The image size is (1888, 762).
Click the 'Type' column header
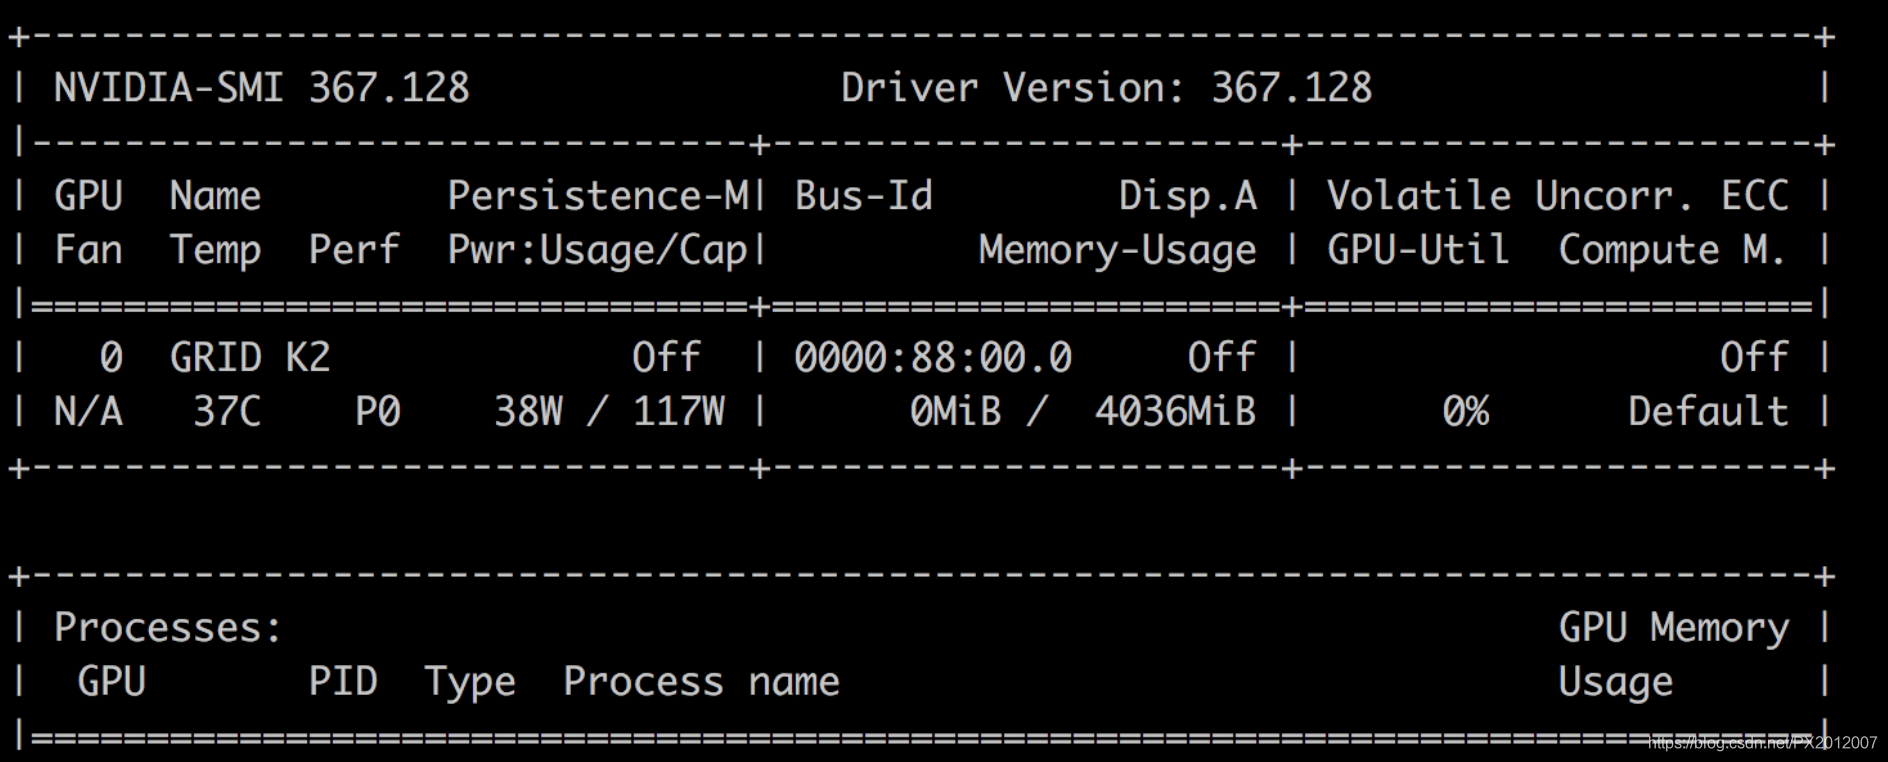[470, 683]
